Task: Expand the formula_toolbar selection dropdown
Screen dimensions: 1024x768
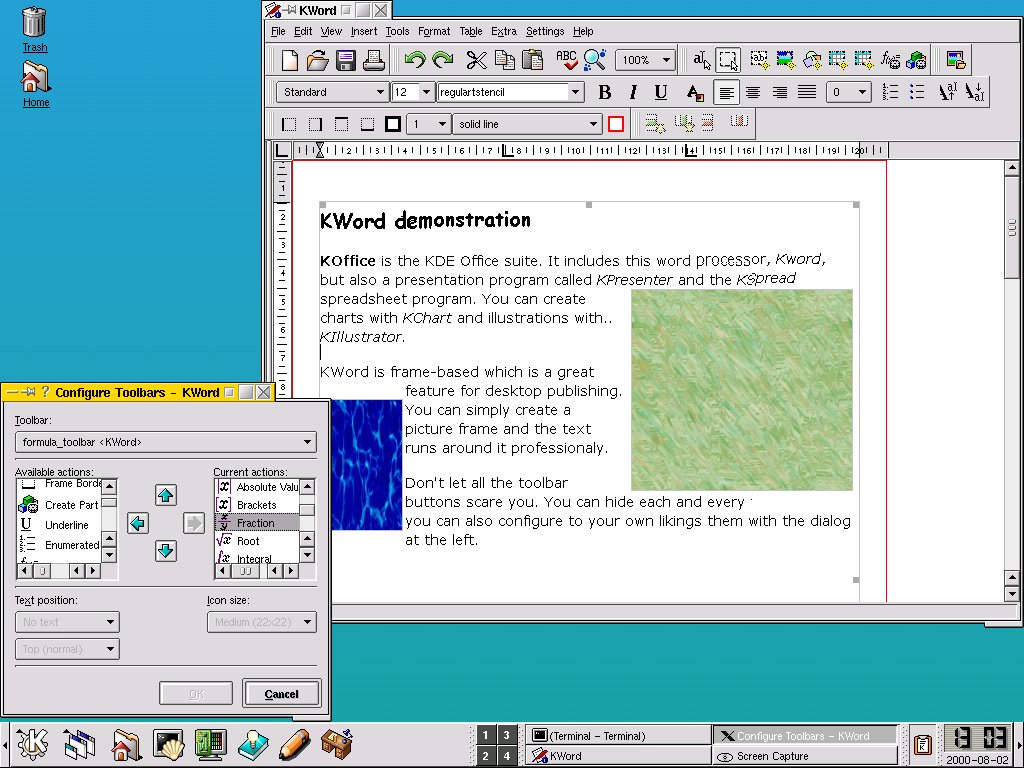Action: tap(165, 442)
